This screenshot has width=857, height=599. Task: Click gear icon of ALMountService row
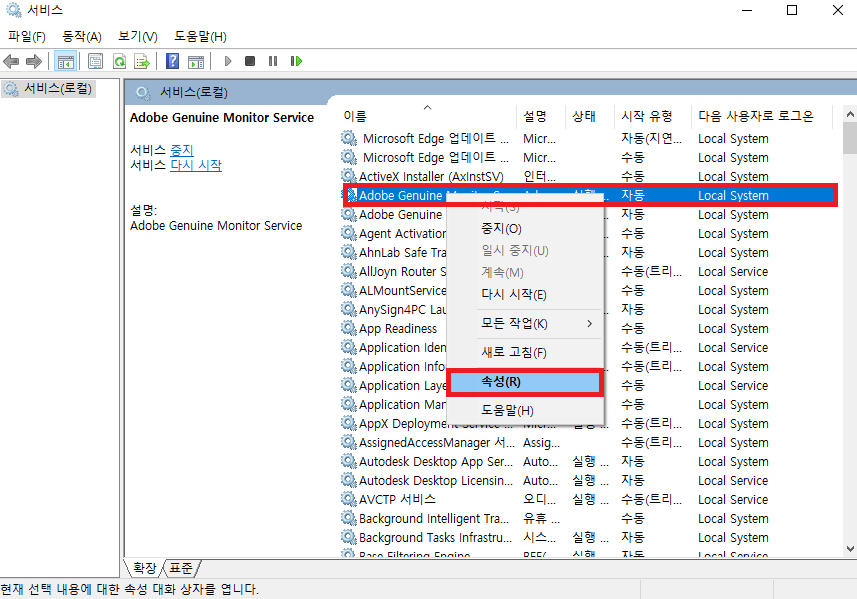pos(349,290)
